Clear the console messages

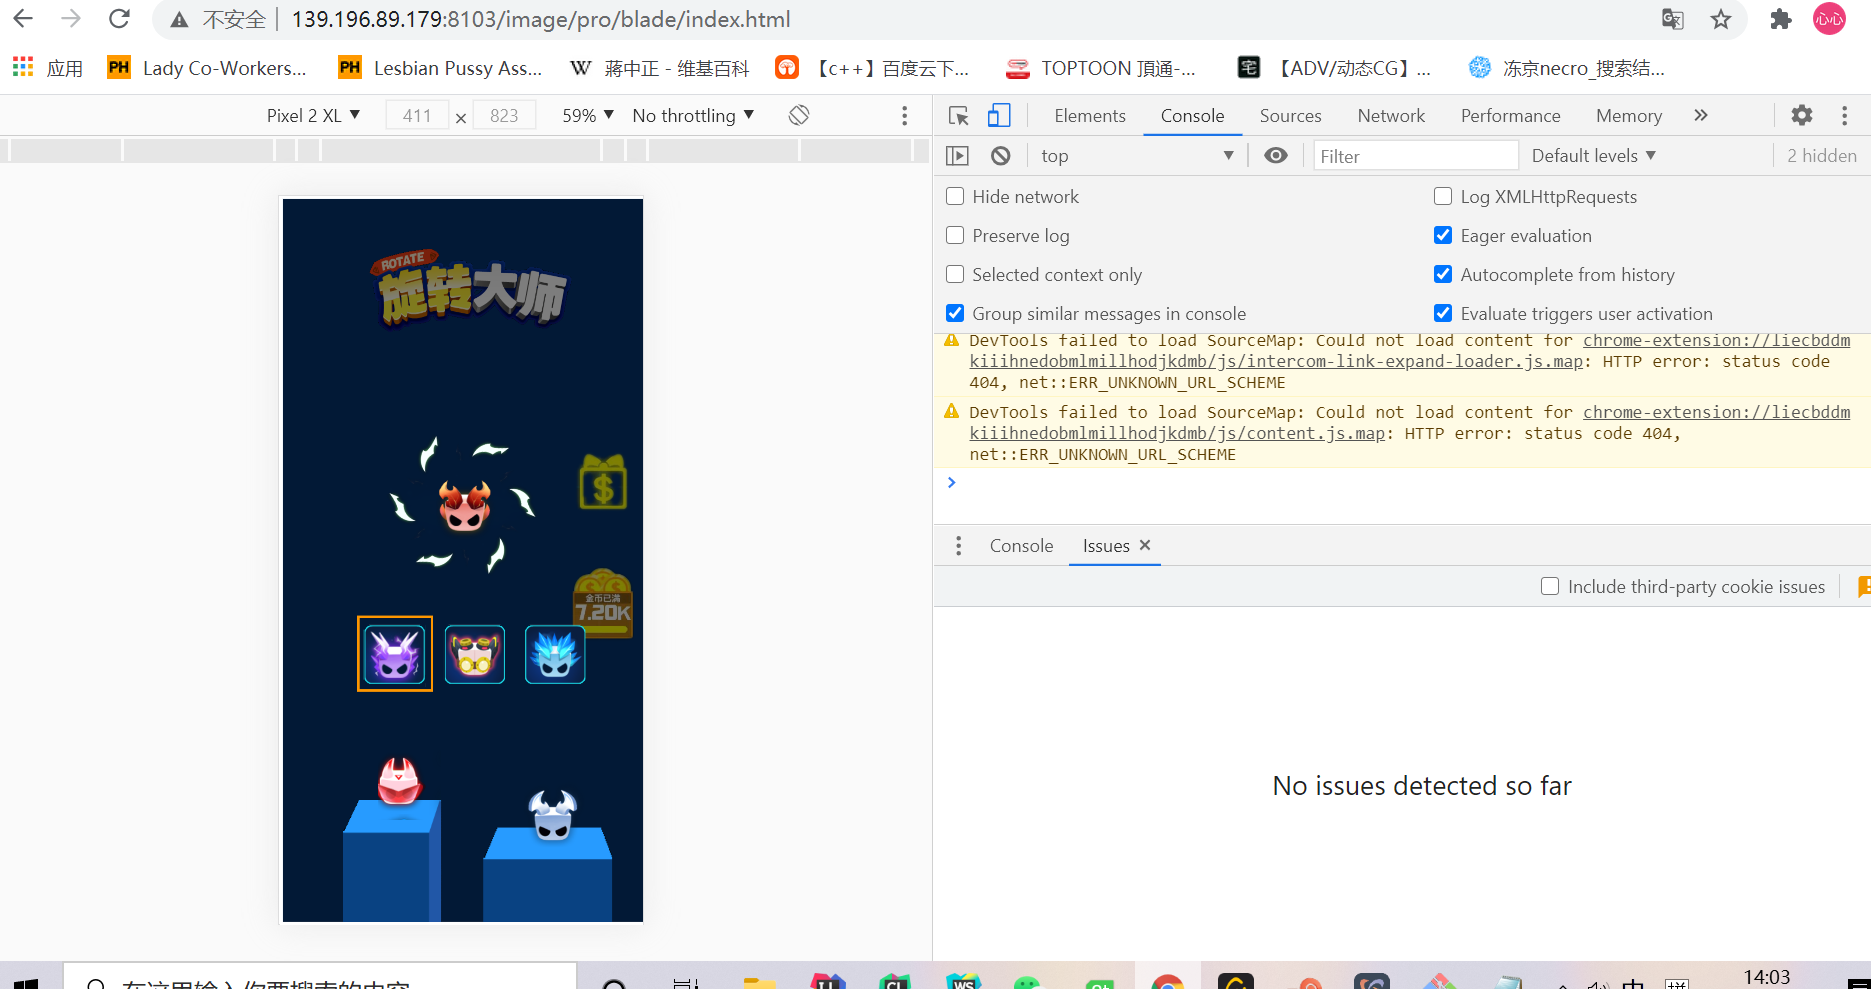click(x=1000, y=155)
